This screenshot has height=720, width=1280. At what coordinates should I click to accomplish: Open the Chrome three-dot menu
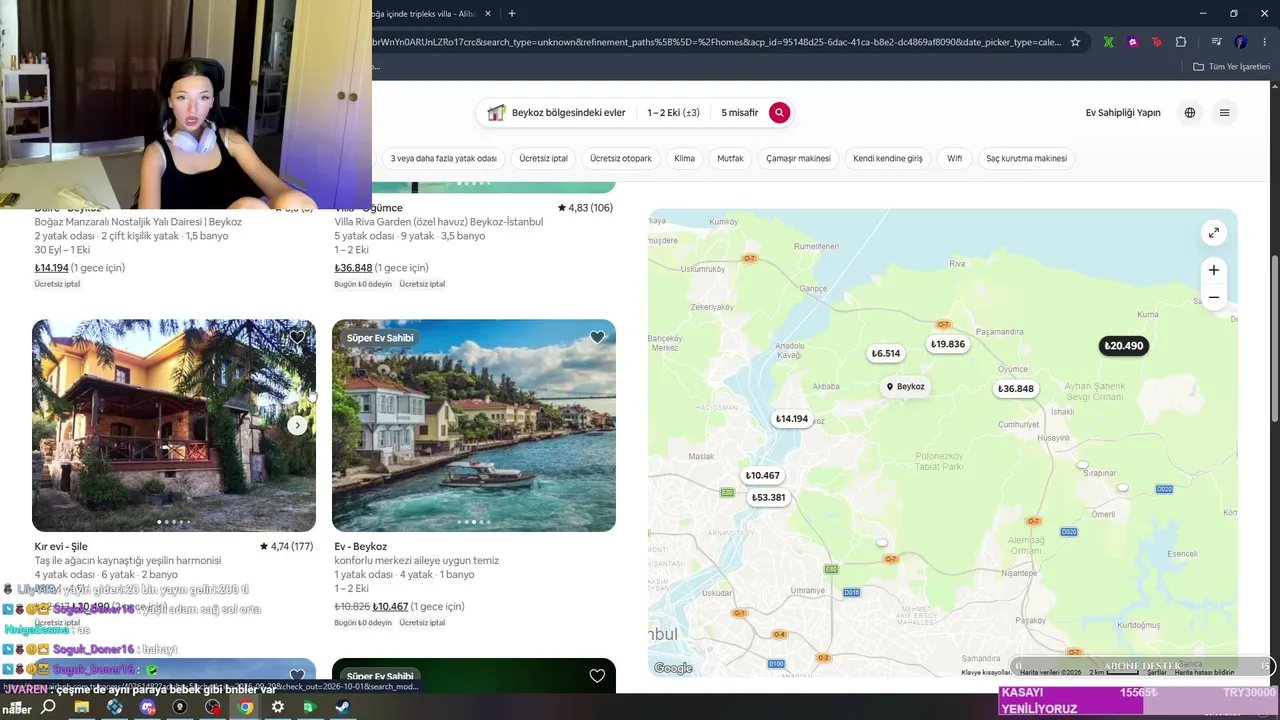coord(1265,42)
